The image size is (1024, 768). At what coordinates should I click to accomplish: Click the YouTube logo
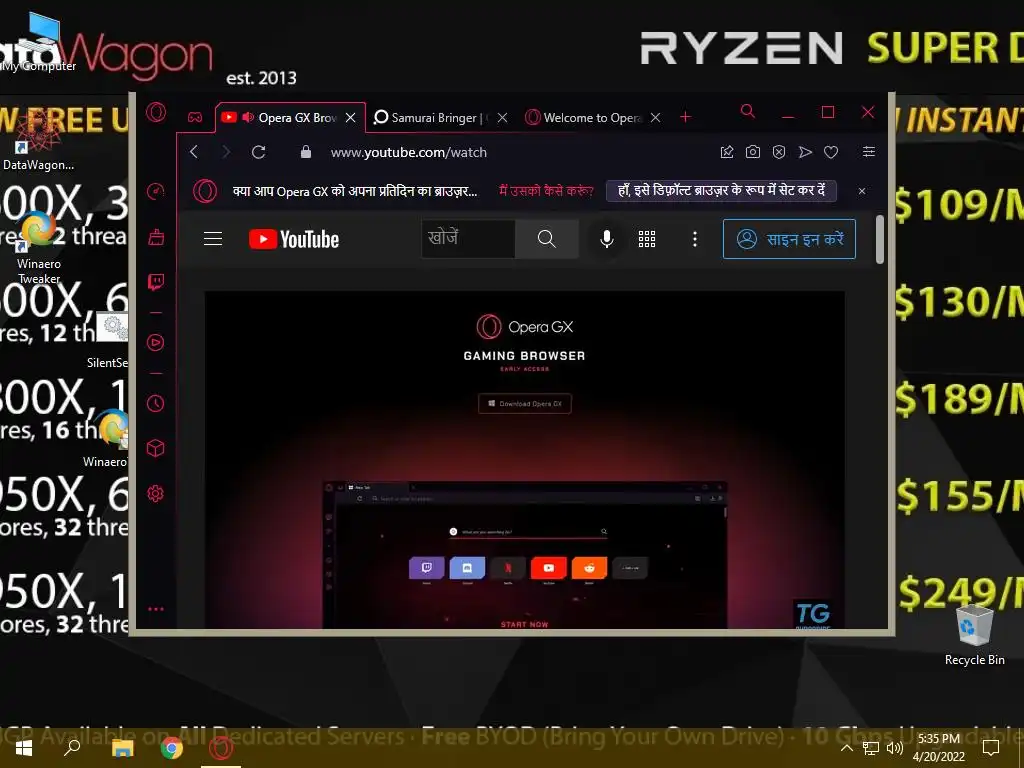click(x=294, y=240)
